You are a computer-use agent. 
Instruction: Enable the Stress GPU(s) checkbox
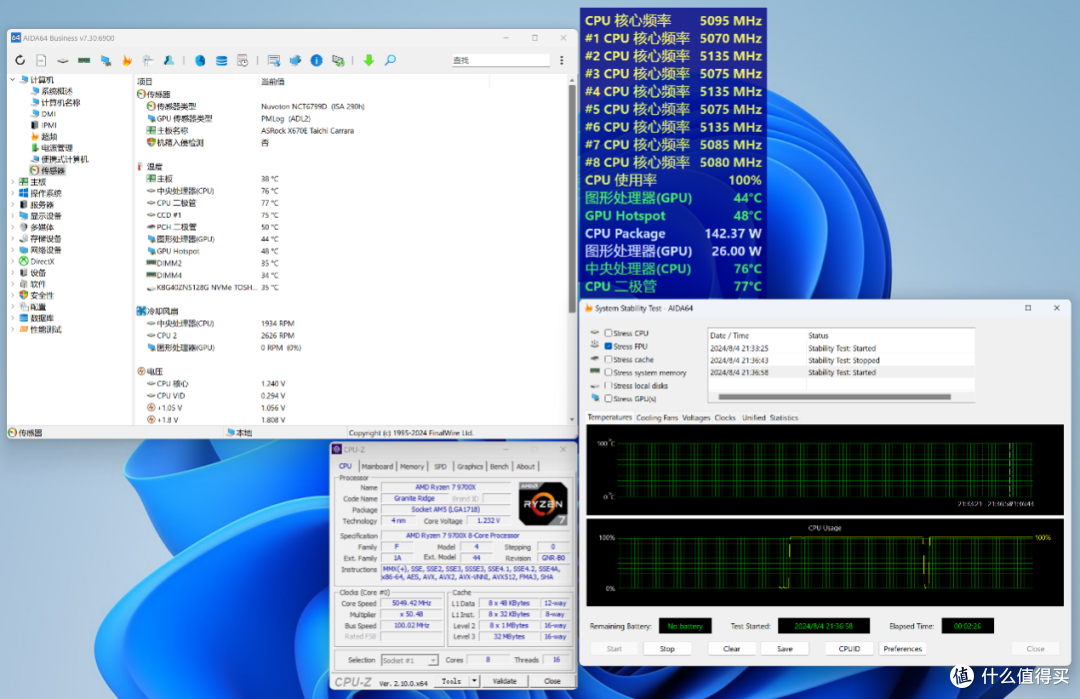click(x=608, y=399)
